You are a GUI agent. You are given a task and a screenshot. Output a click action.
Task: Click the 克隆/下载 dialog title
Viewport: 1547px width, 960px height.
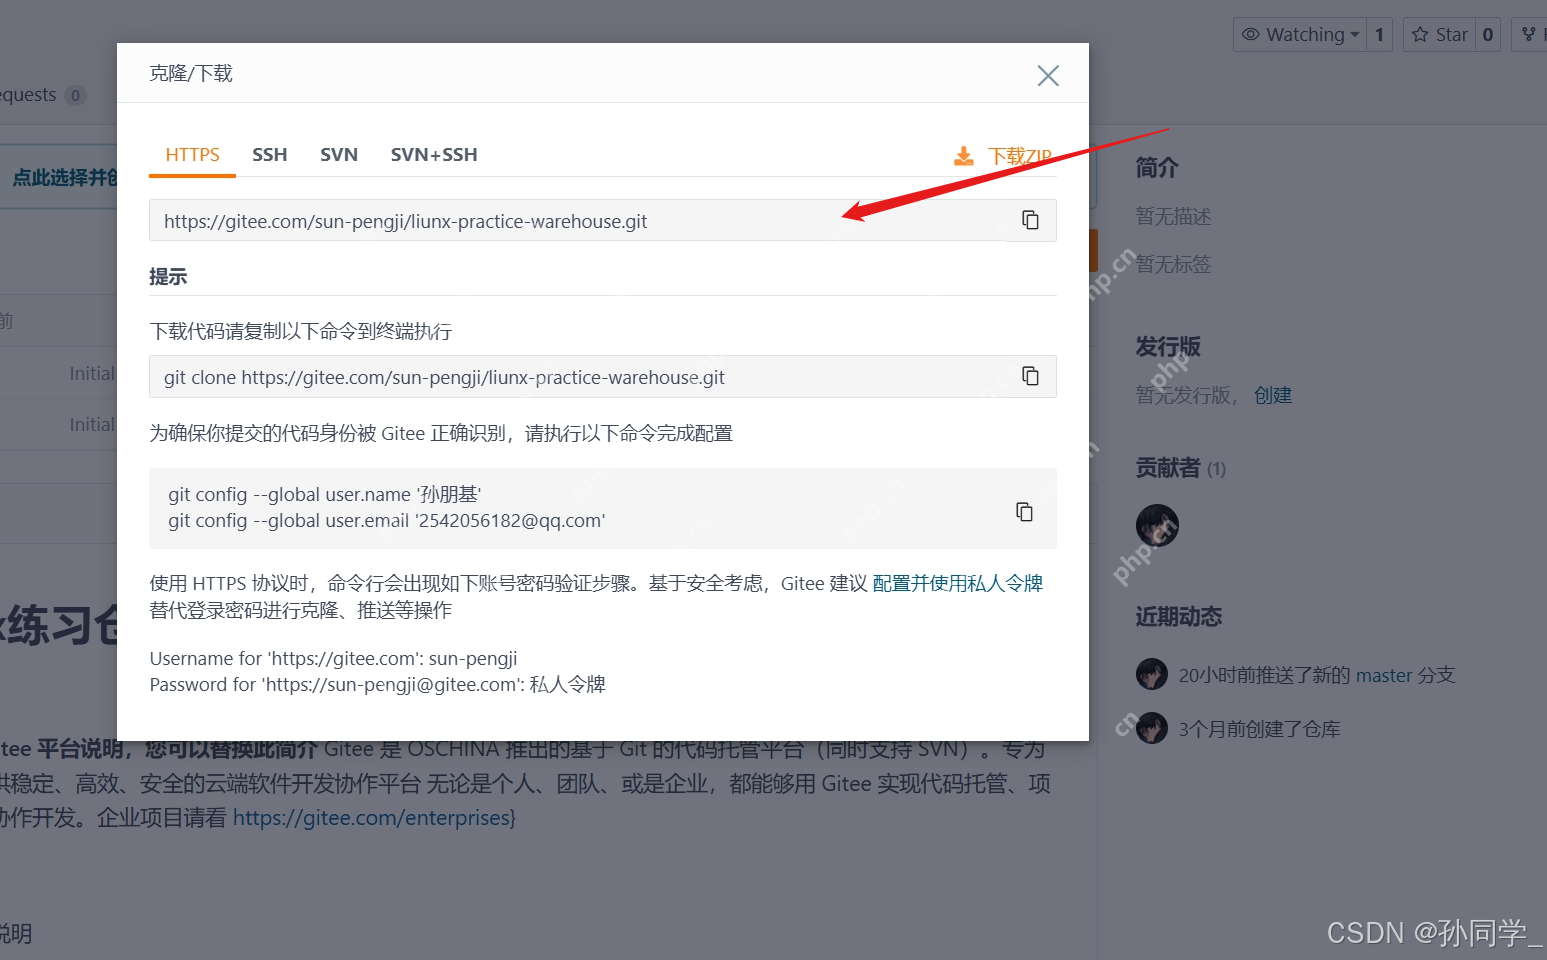coord(191,73)
